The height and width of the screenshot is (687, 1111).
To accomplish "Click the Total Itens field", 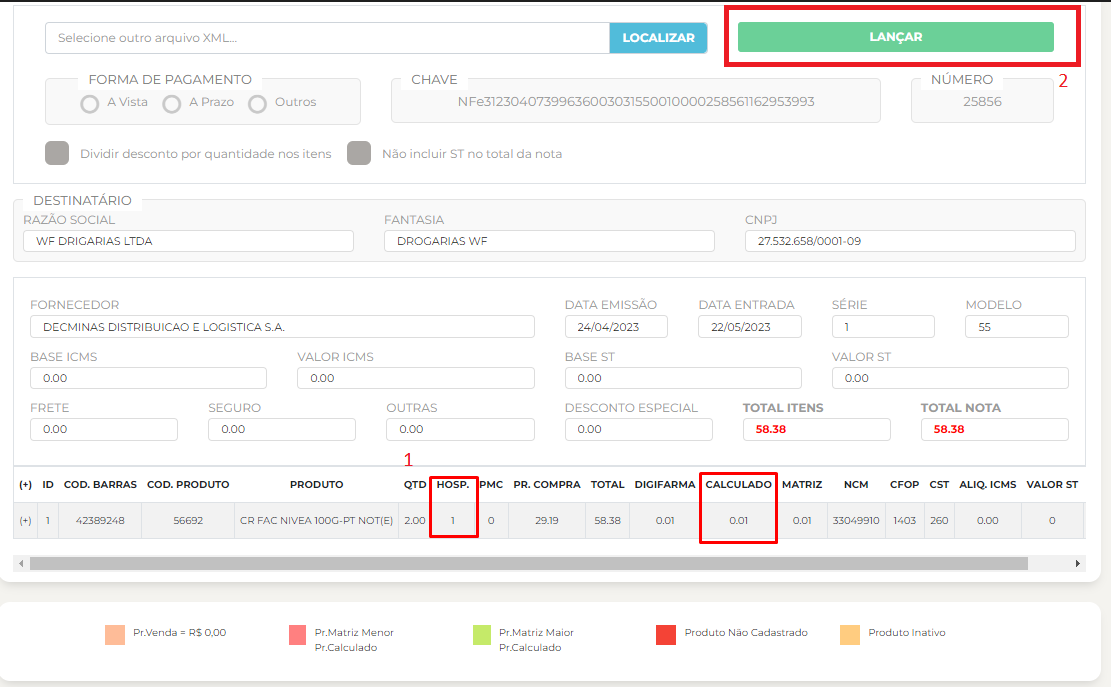I will tap(816, 429).
